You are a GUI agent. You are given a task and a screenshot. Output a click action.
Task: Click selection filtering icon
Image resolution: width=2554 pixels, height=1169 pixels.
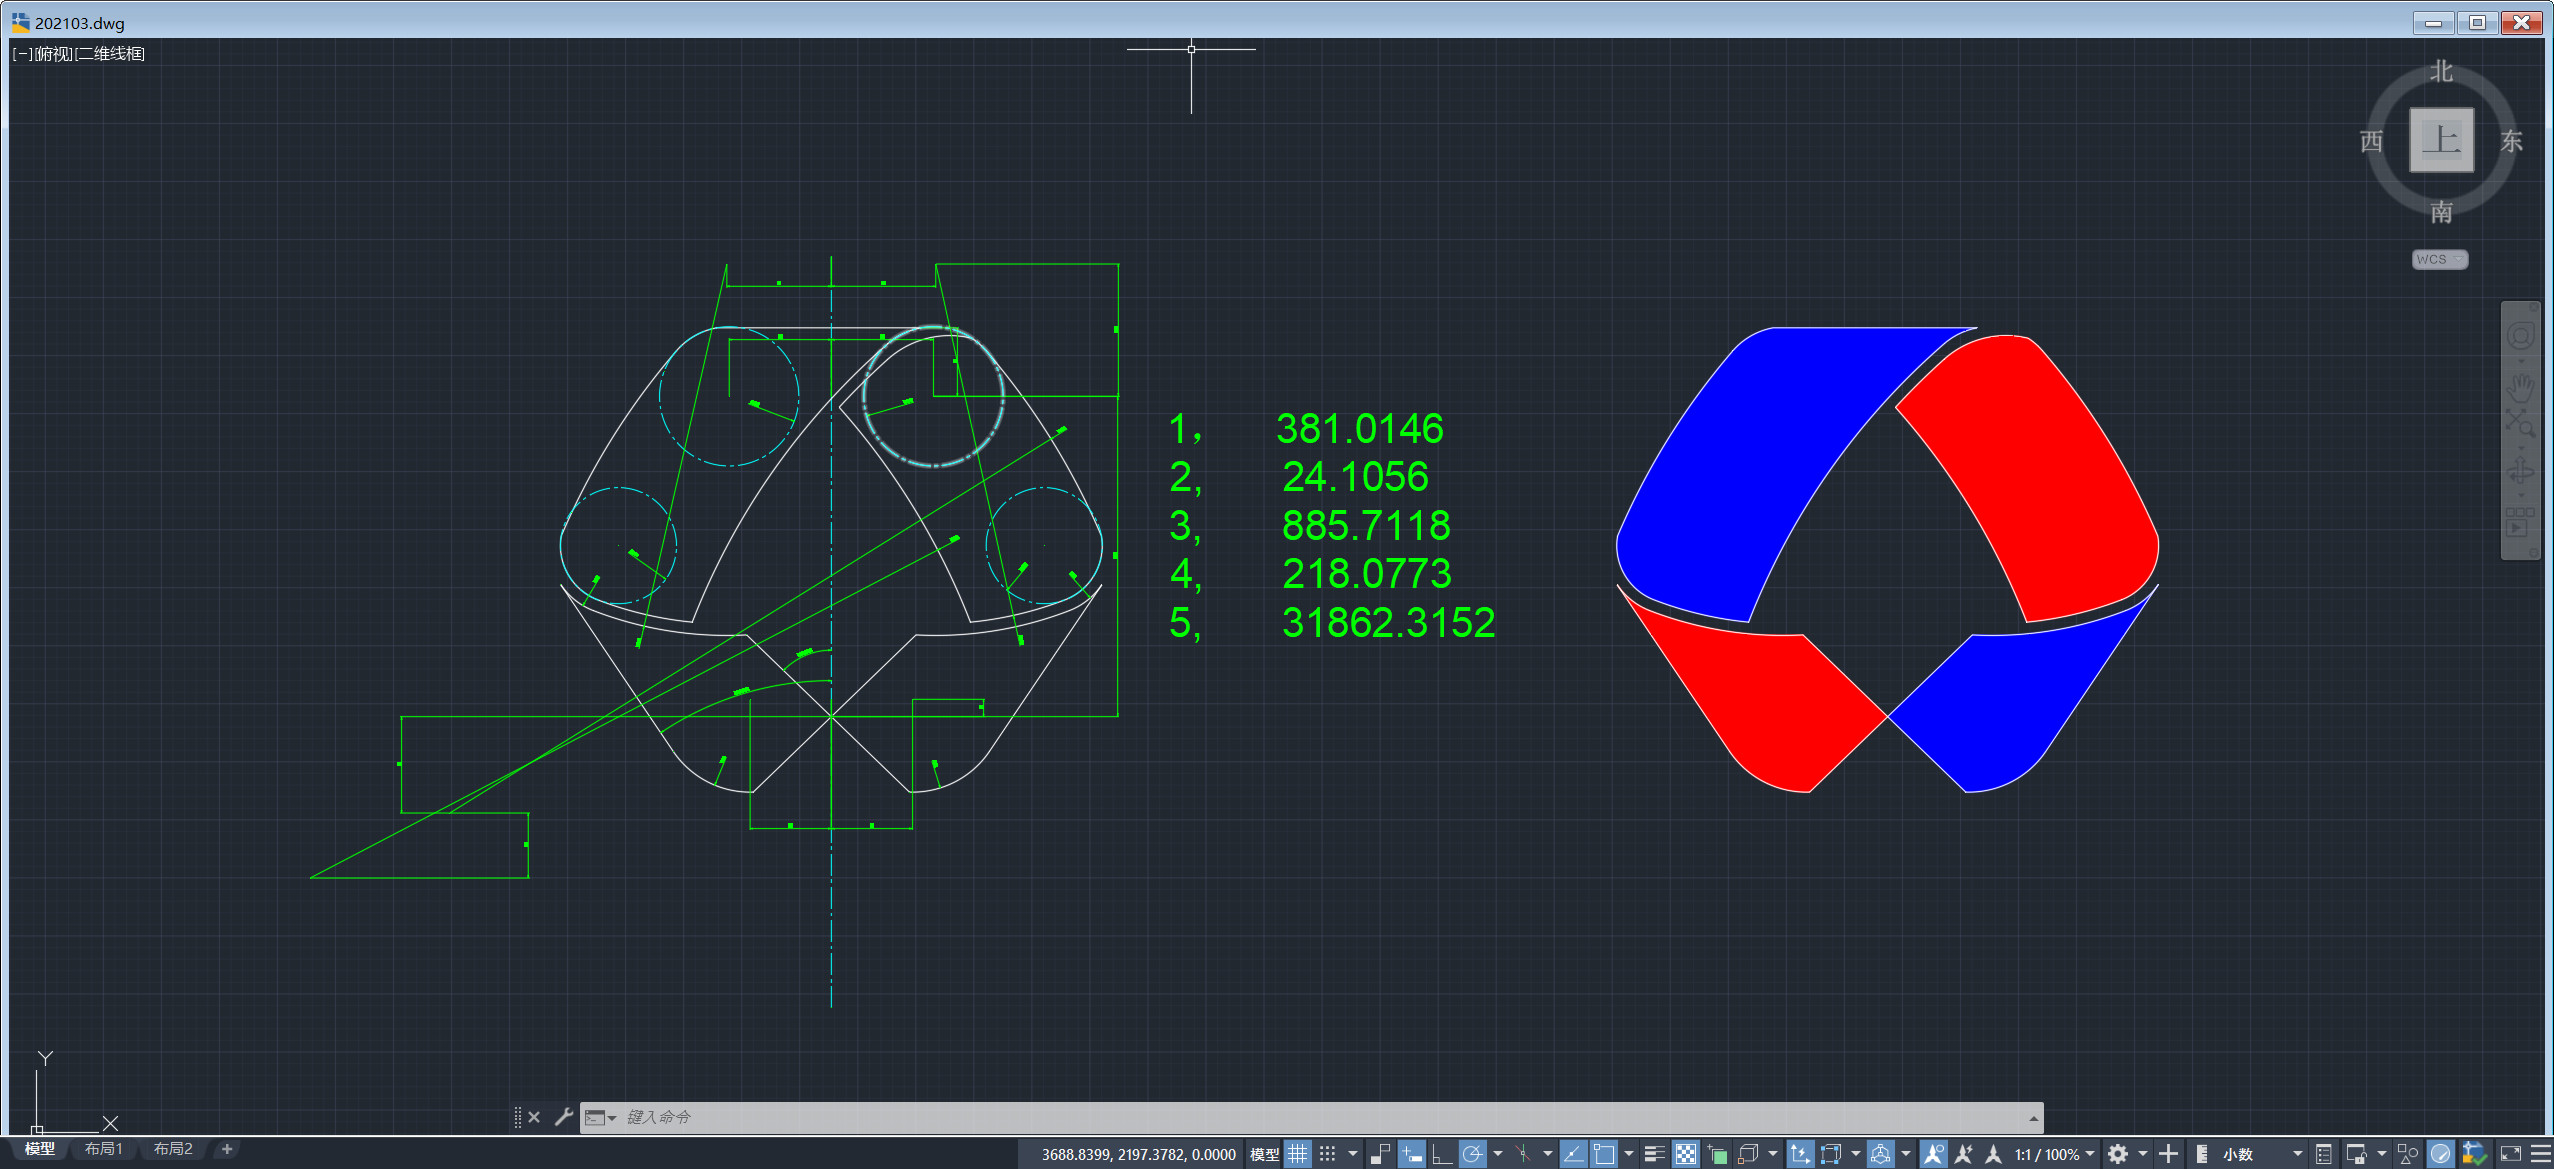click(x=1830, y=1154)
